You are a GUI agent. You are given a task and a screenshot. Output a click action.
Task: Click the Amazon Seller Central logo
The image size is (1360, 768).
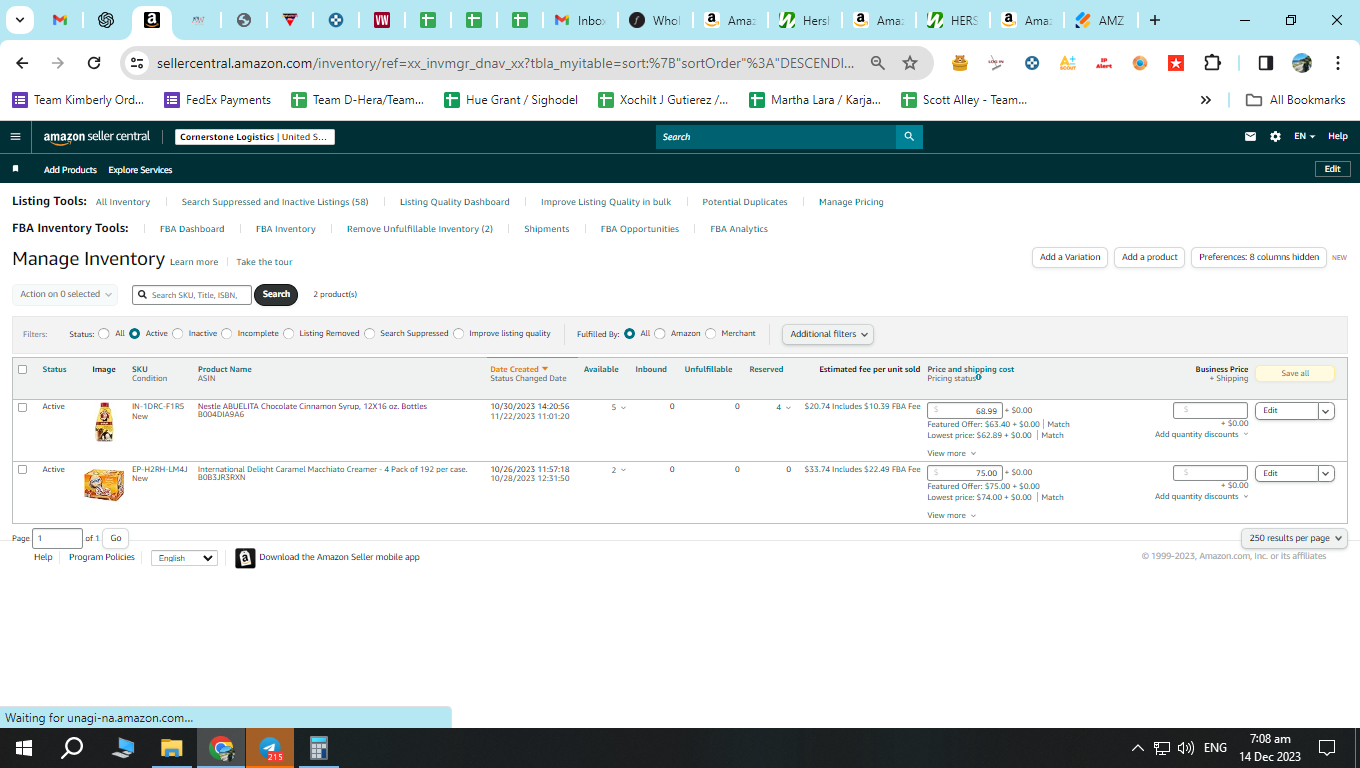[x=97, y=137]
